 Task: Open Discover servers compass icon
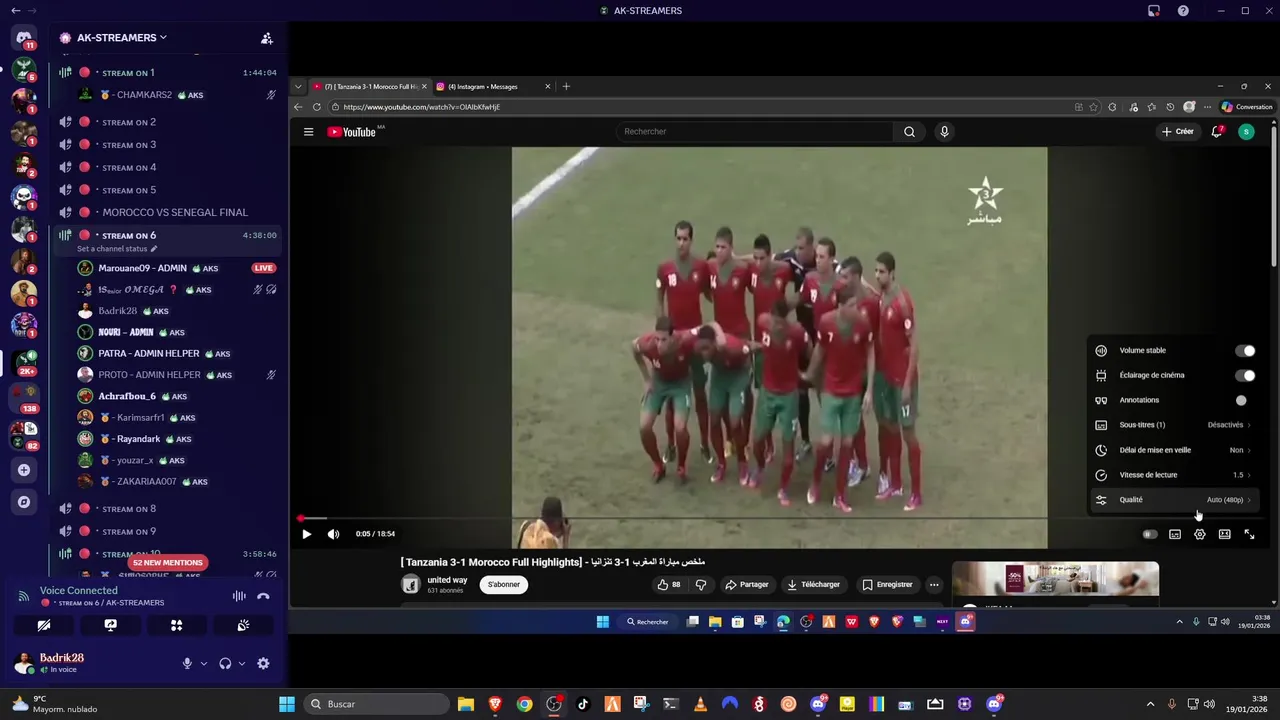(x=24, y=501)
